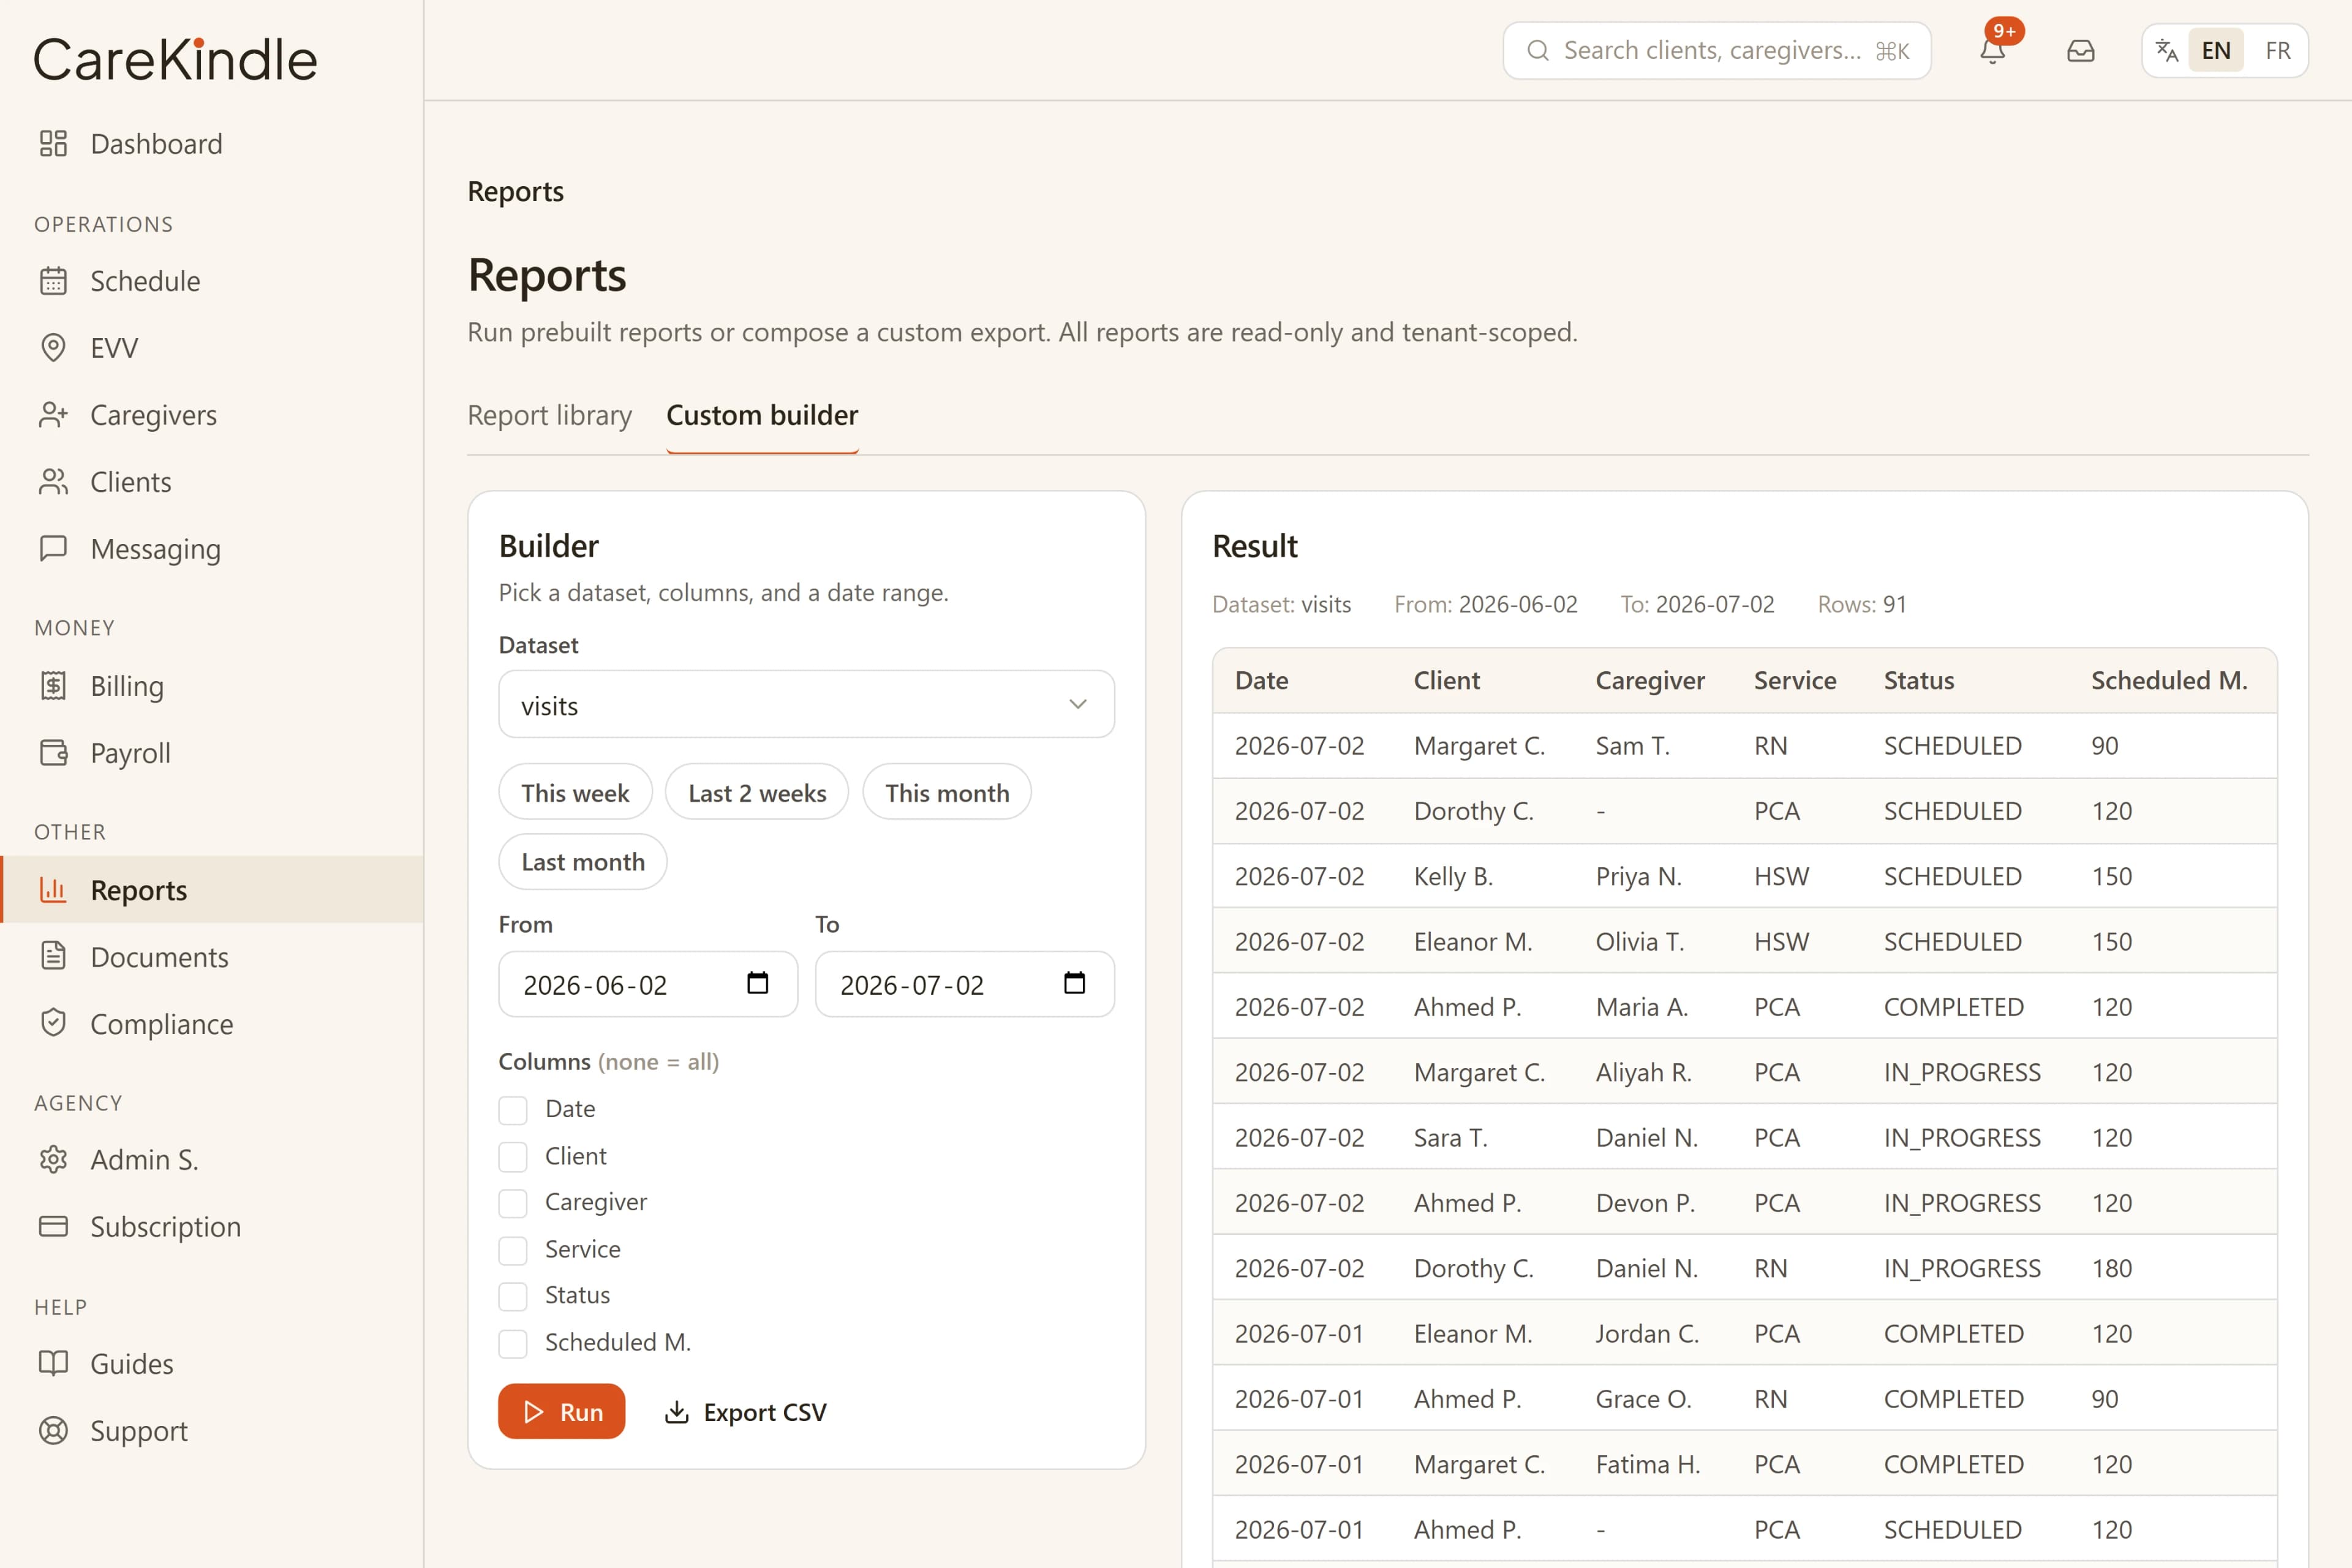2352x1568 pixels.
Task: Click Olivia T. caregiver cell
Action: tap(1640, 942)
